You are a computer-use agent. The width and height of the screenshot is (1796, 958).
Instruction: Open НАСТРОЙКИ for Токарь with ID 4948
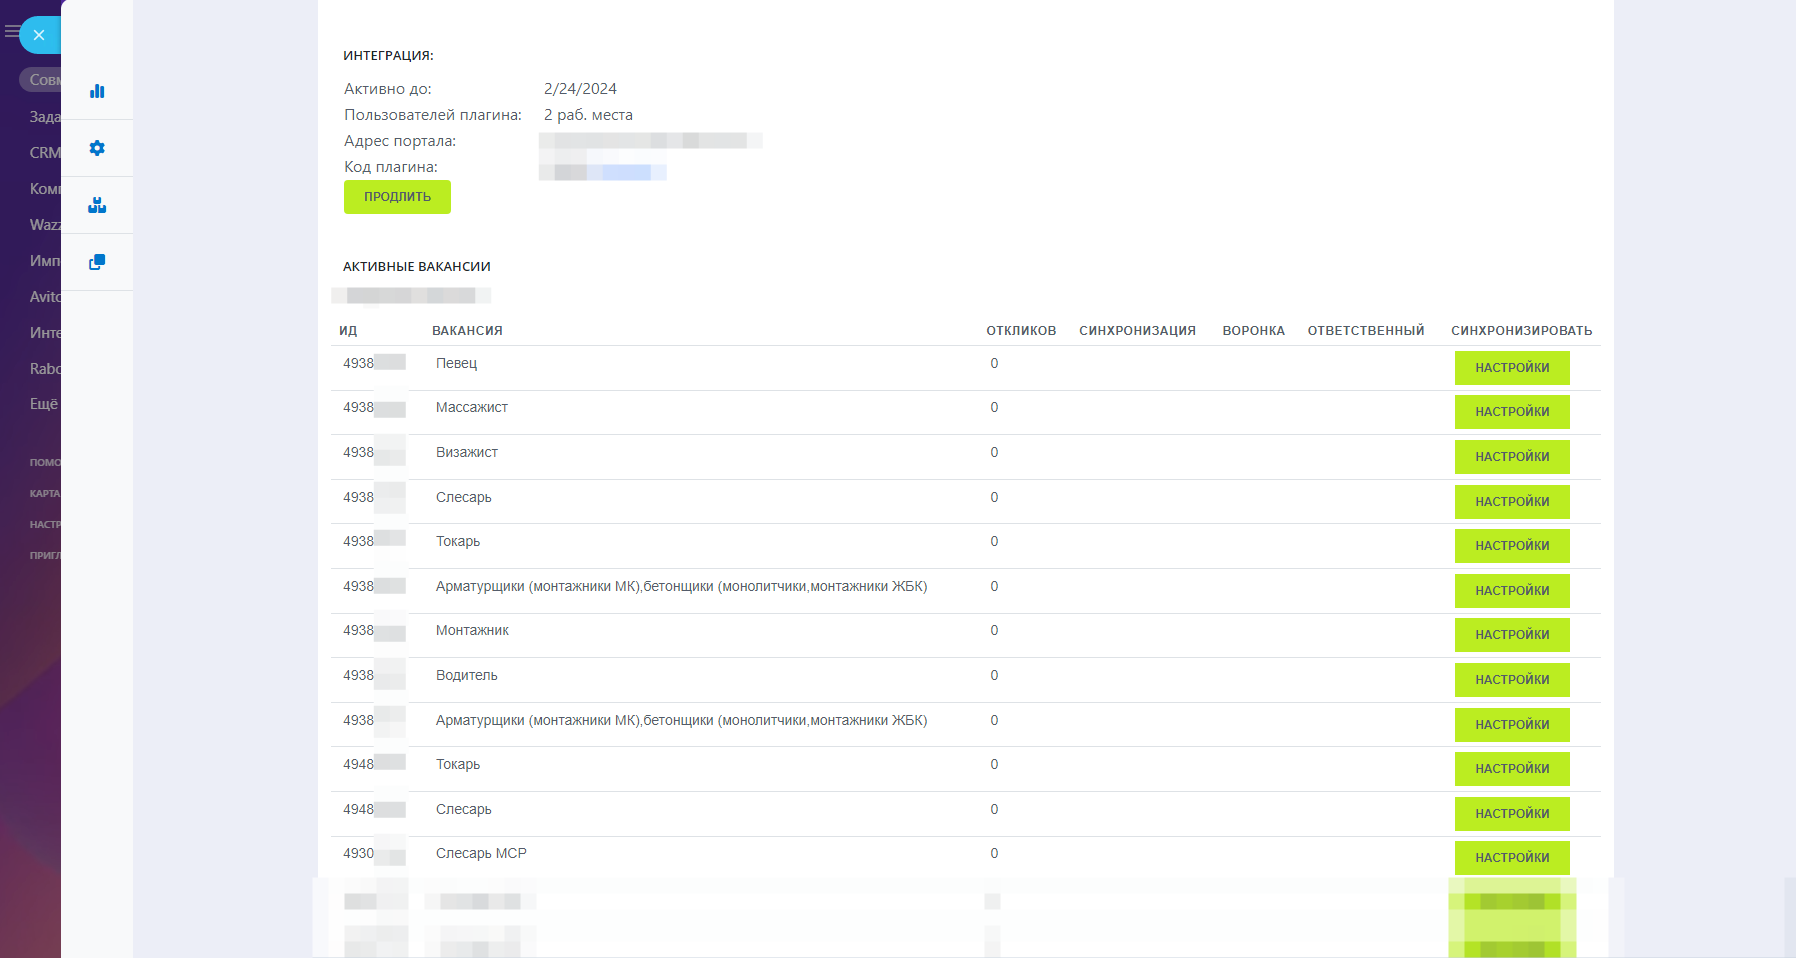[x=1512, y=769]
